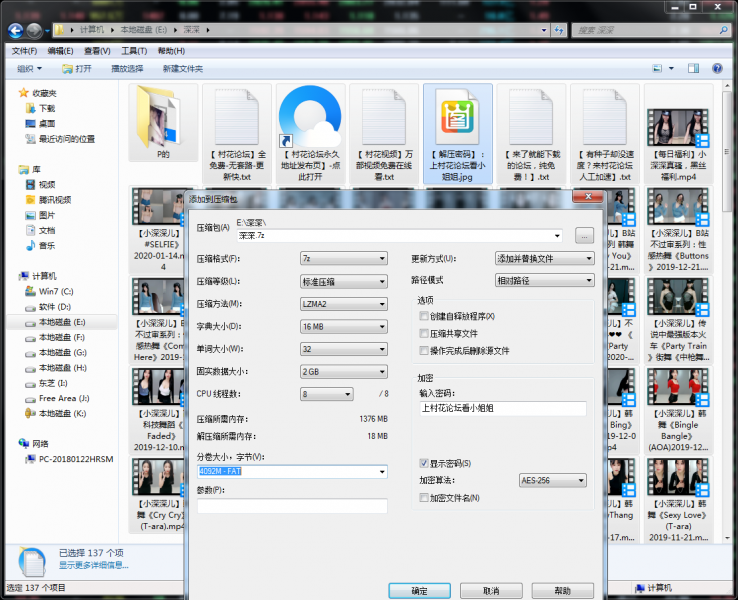This screenshot has height=600, width=738.
Task: Open the 压缩等级 dropdown
Action: pos(342,282)
